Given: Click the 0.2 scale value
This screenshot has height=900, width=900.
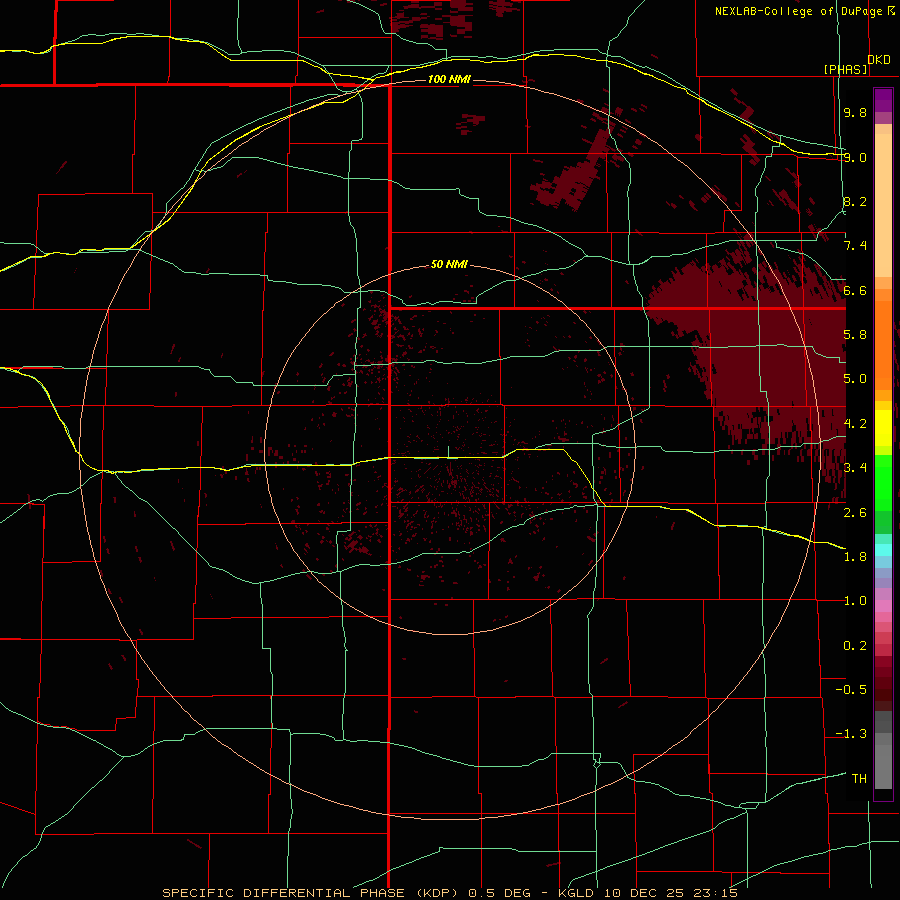Looking at the screenshot, I should (x=855, y=646).
